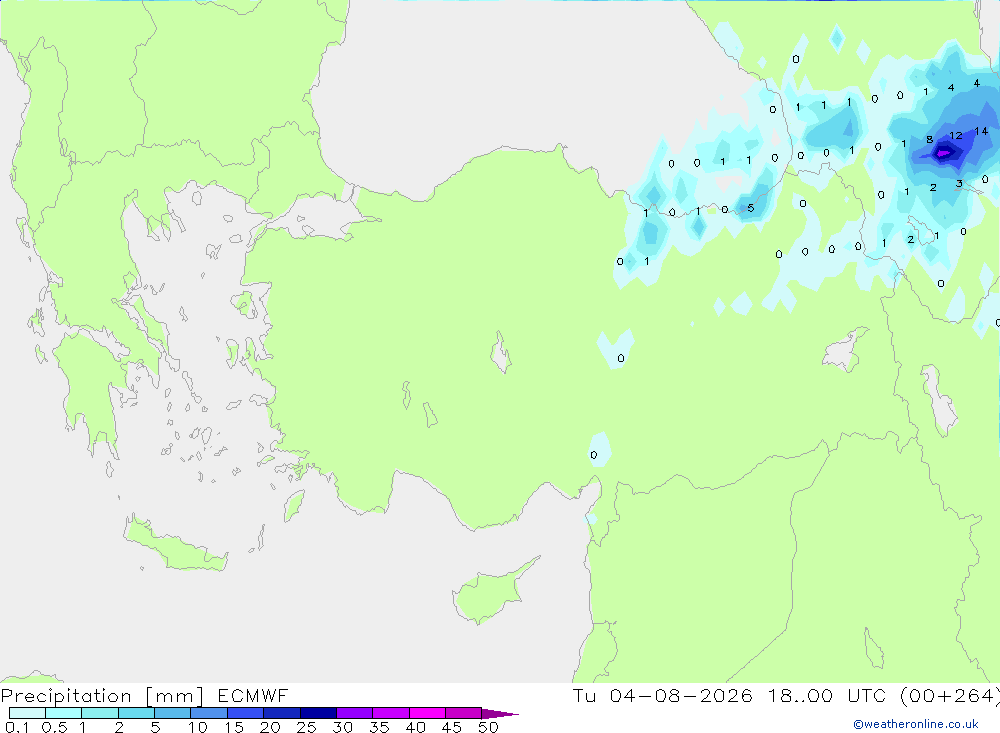Click the 25–30 mm dark navy legend swatch
The height and width of the screenshot is (733, 1000).
318,713
